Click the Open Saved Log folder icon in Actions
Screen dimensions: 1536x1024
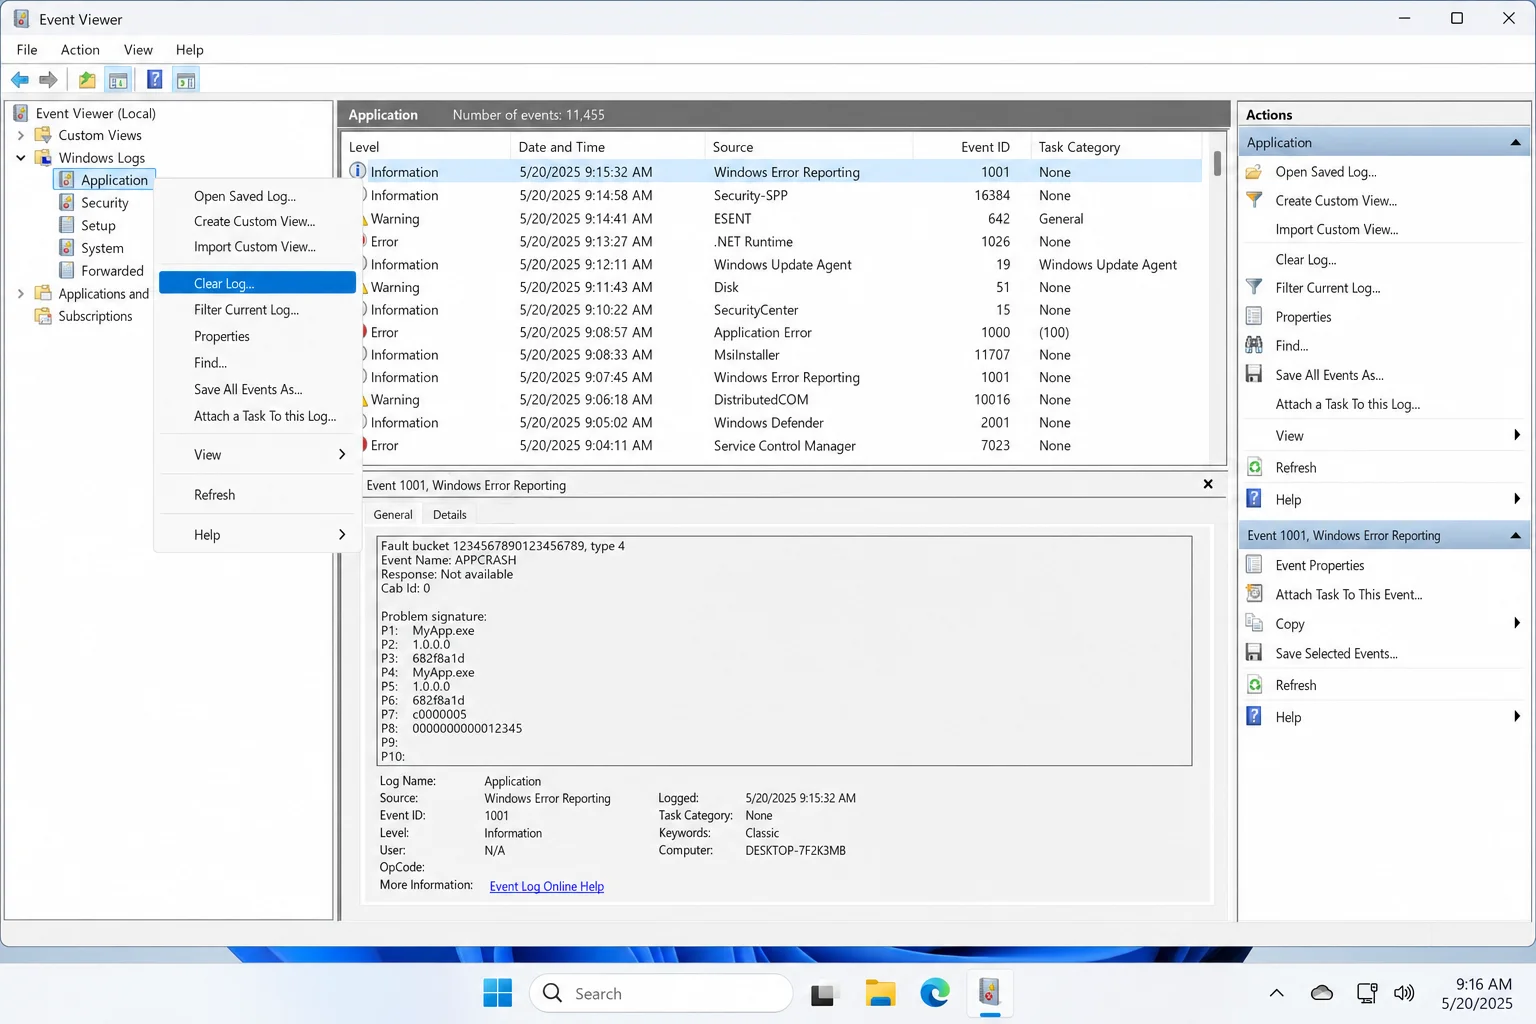(1254, 172)
